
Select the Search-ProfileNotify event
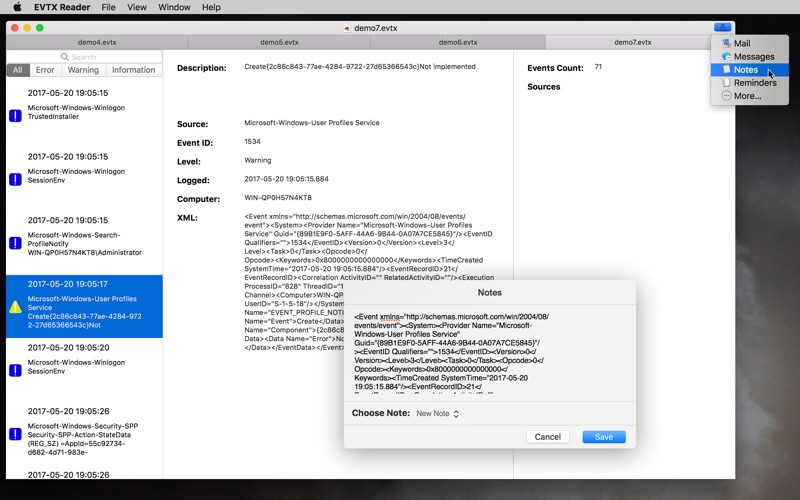84,243
